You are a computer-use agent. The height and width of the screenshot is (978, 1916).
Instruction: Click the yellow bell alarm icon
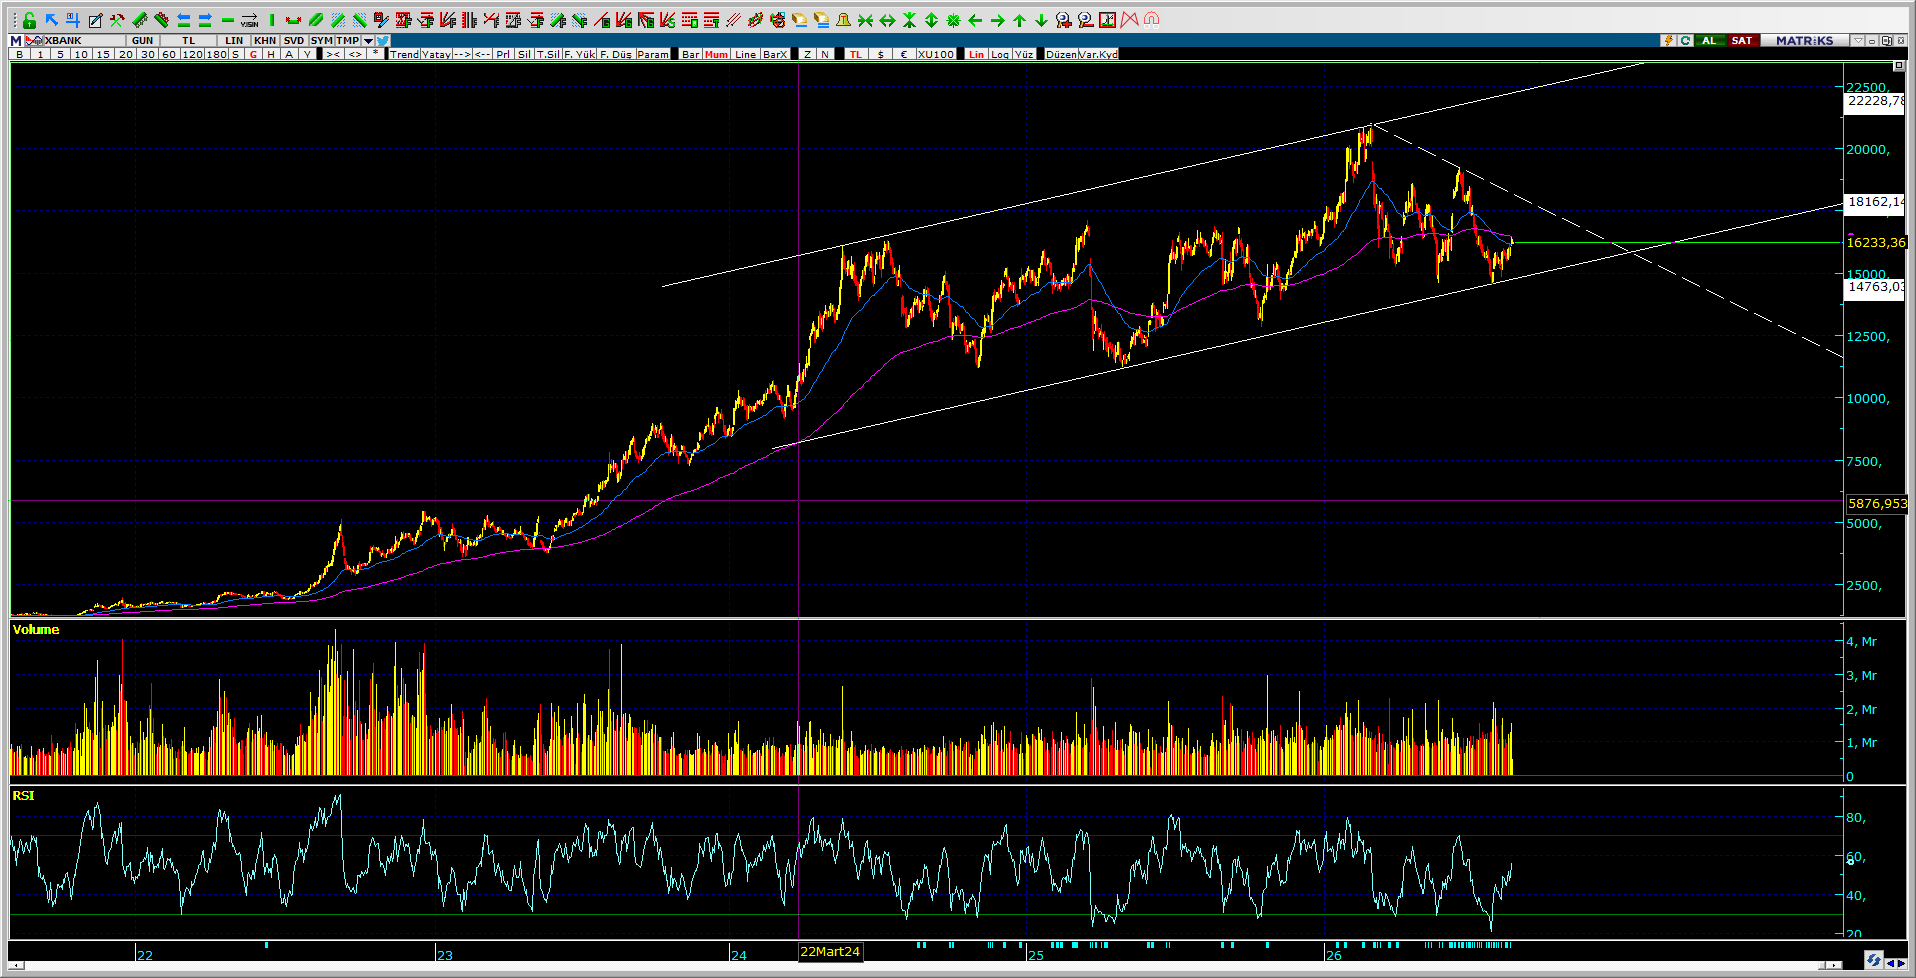tap(843, 20)
